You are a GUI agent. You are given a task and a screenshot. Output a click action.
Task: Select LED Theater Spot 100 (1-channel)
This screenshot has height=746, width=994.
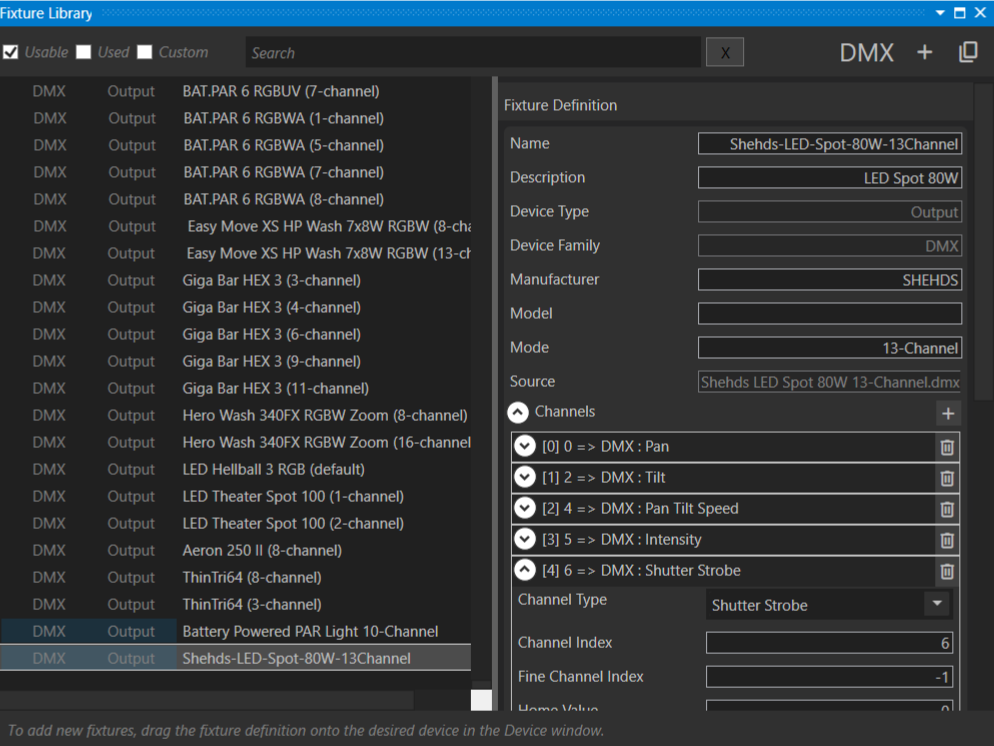(x=235, y=496)
